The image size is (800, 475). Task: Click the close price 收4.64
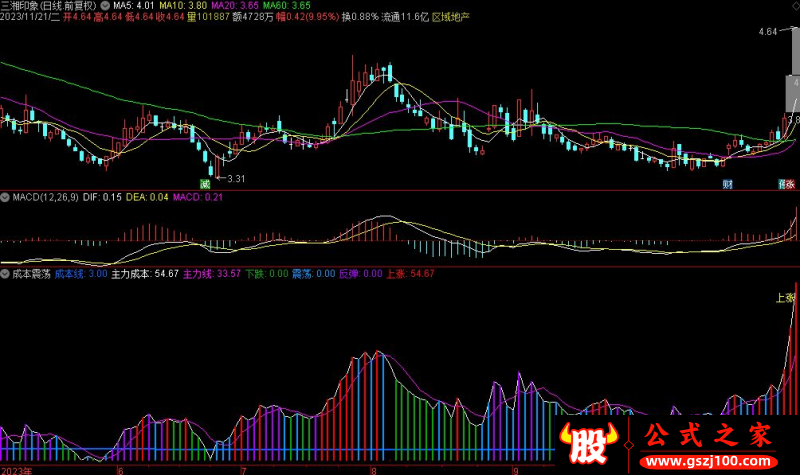[x=170, y=17]
